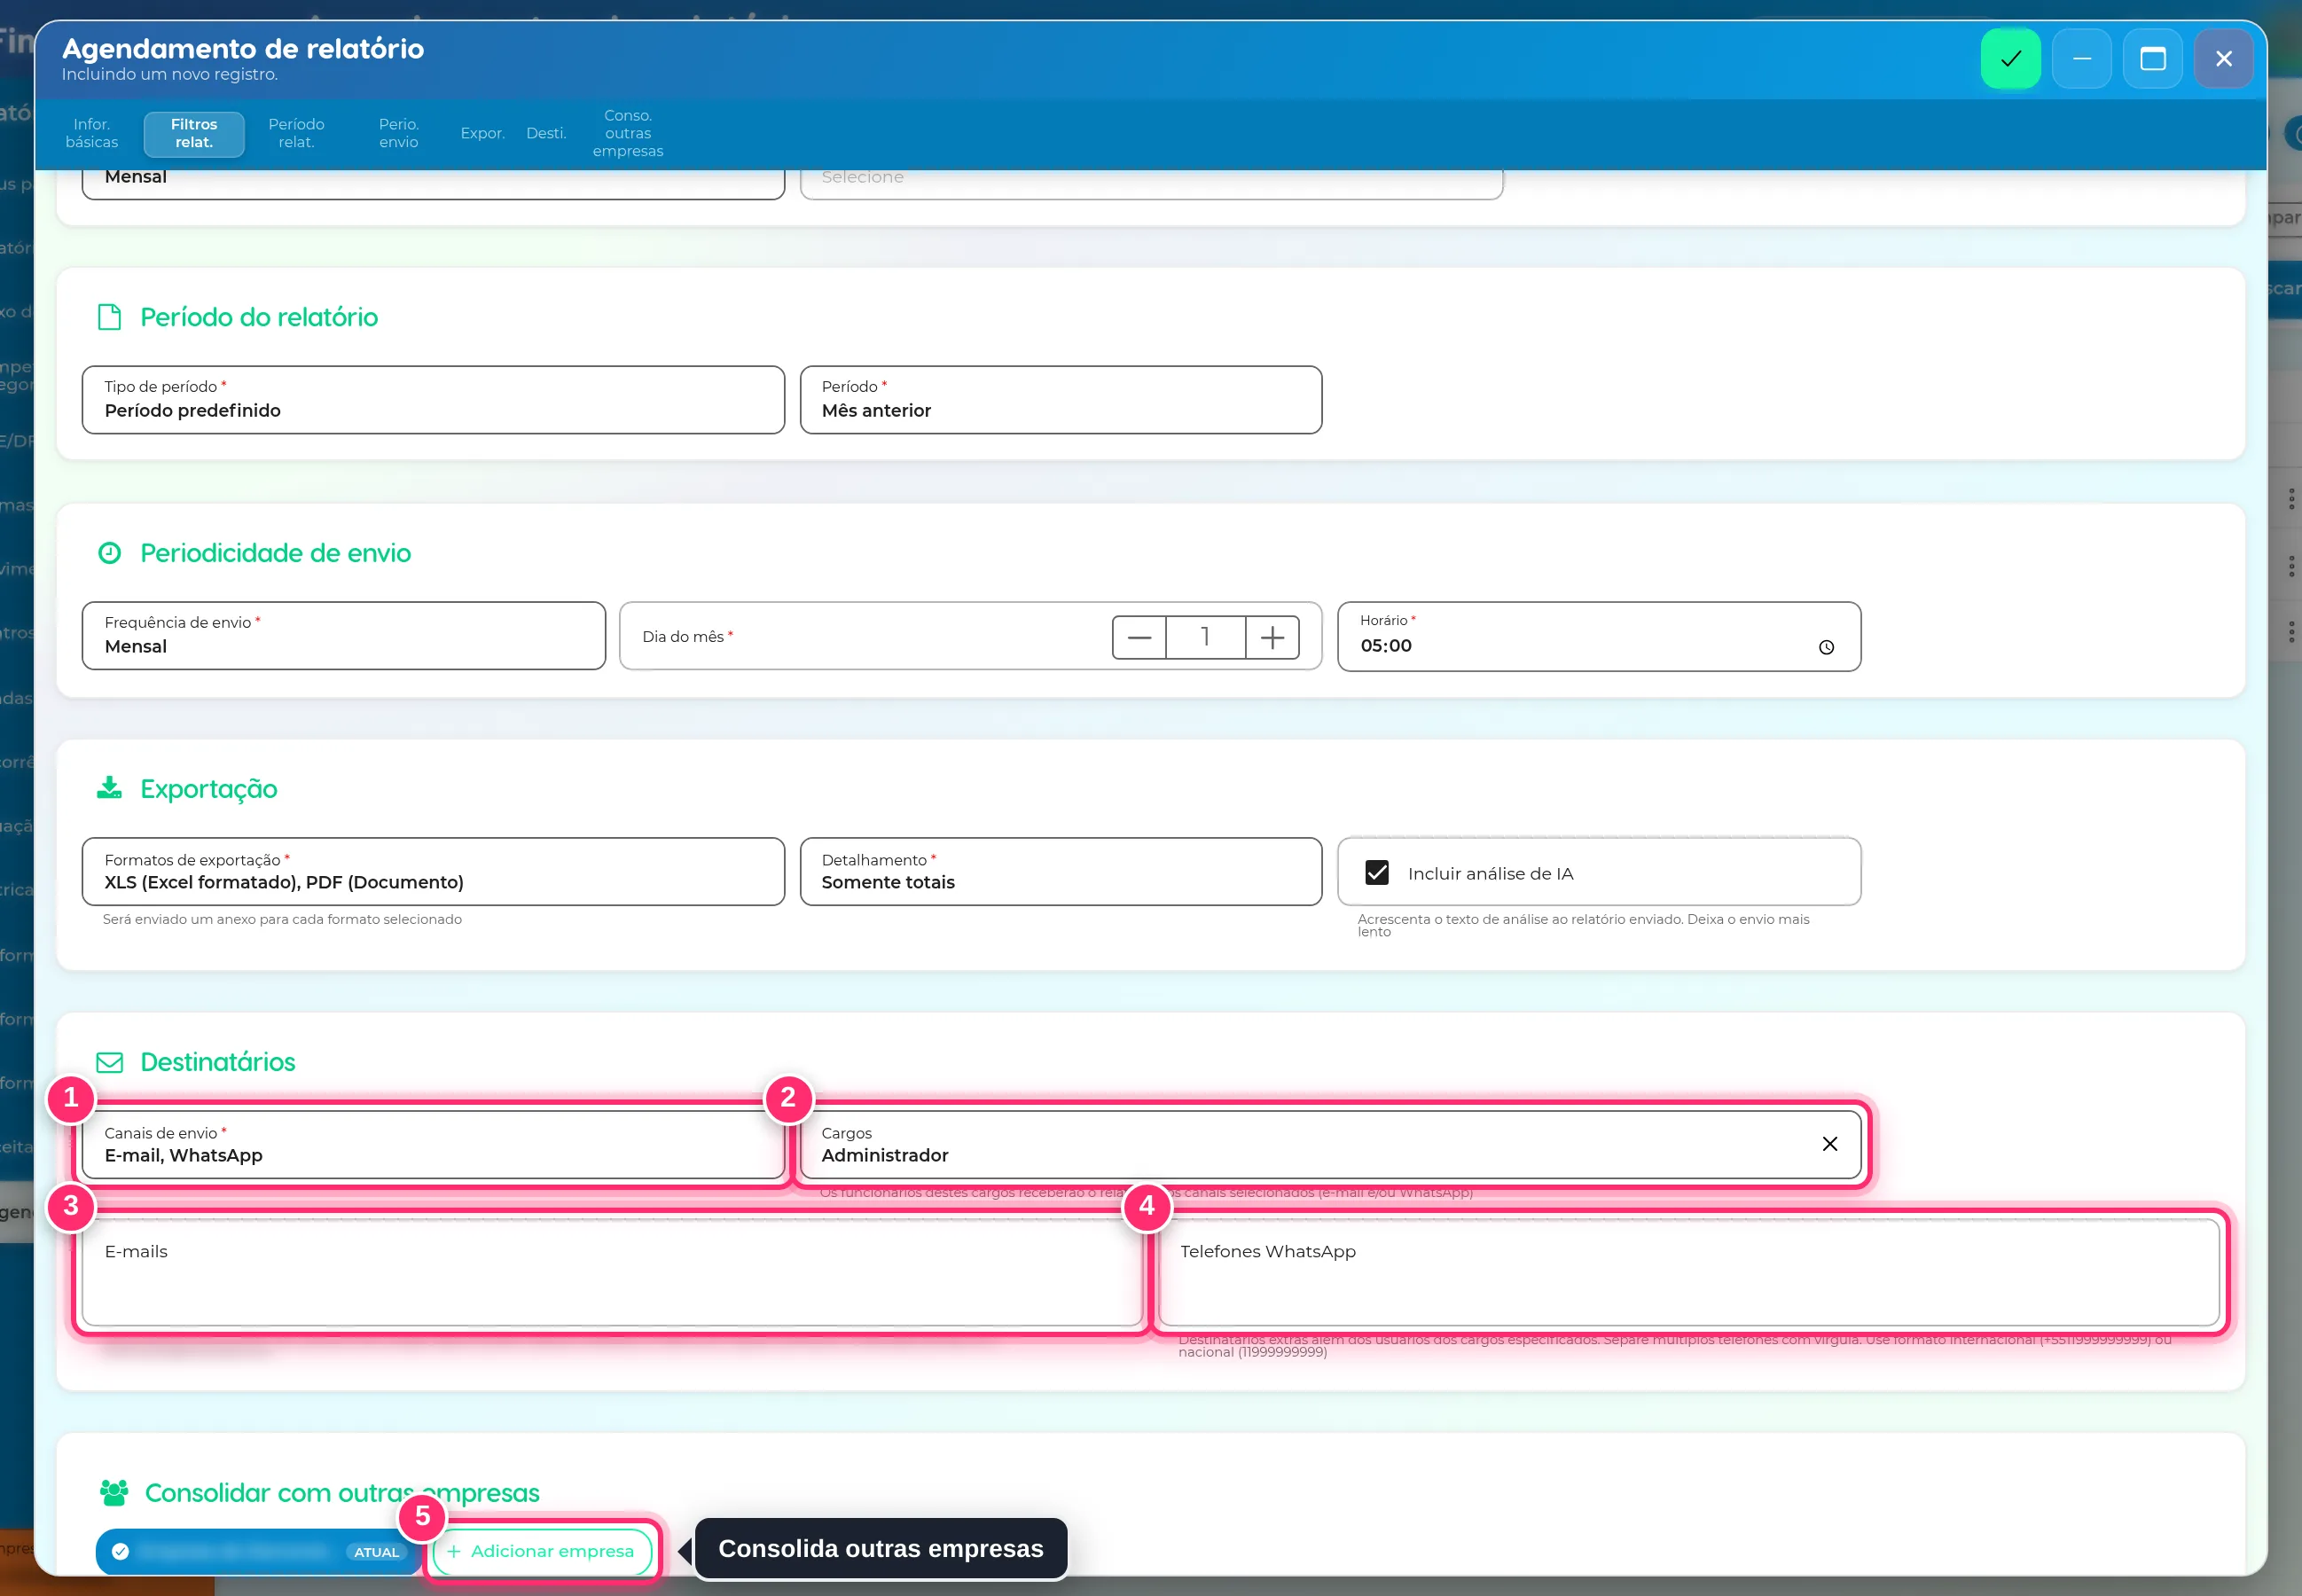Click the Dia do mês value box
The width and height of the screenshot is (2302, 1596).
[x=1205, y=637]
